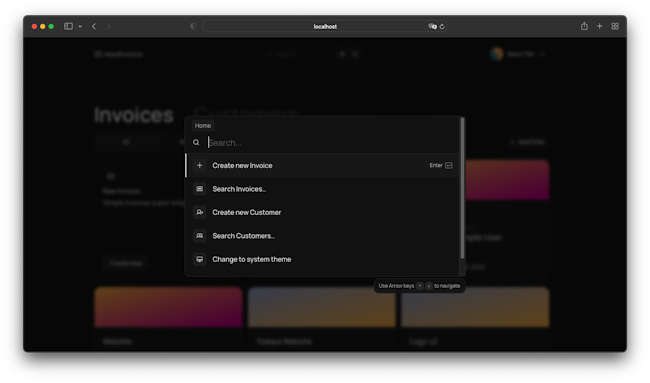Click the command palette scrollbar

point(462,189)
